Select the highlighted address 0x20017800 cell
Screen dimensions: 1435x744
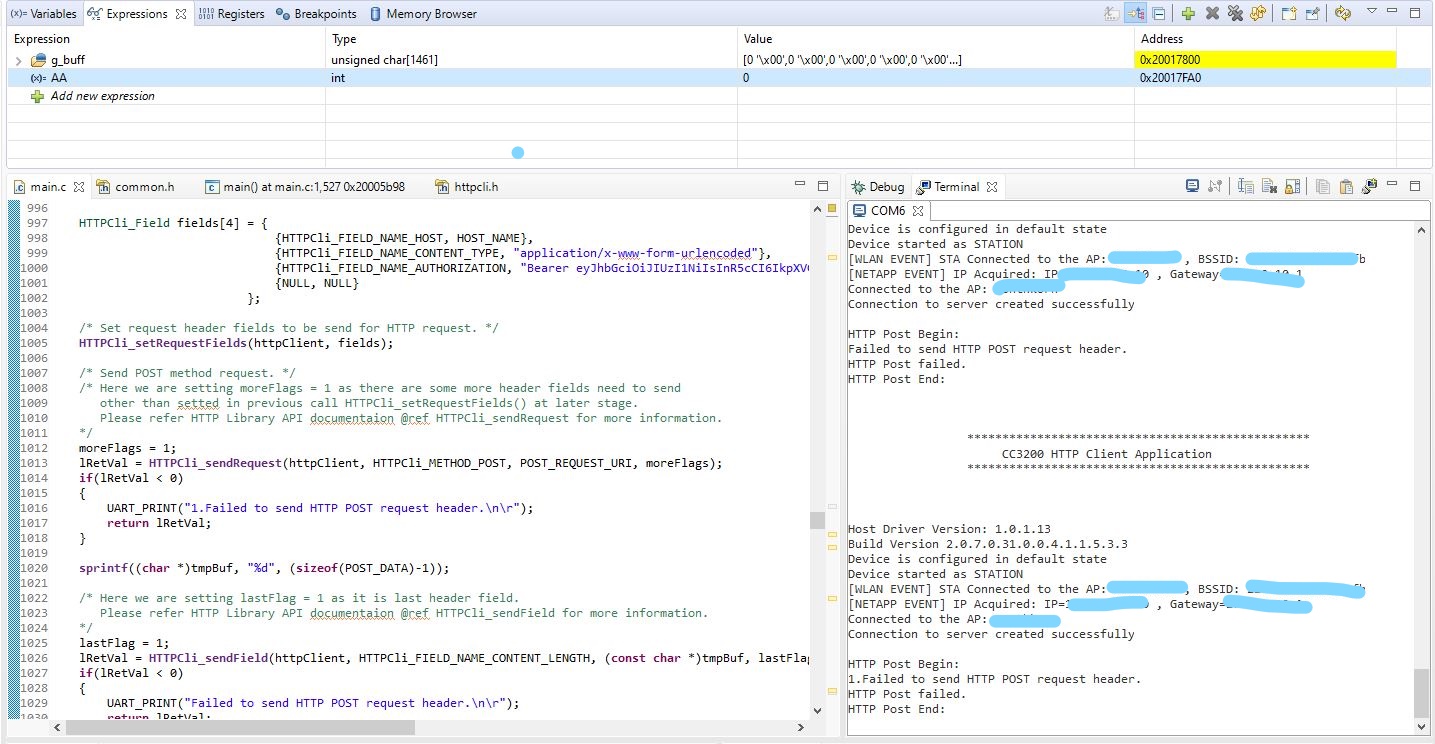(x=1265, y=60)
